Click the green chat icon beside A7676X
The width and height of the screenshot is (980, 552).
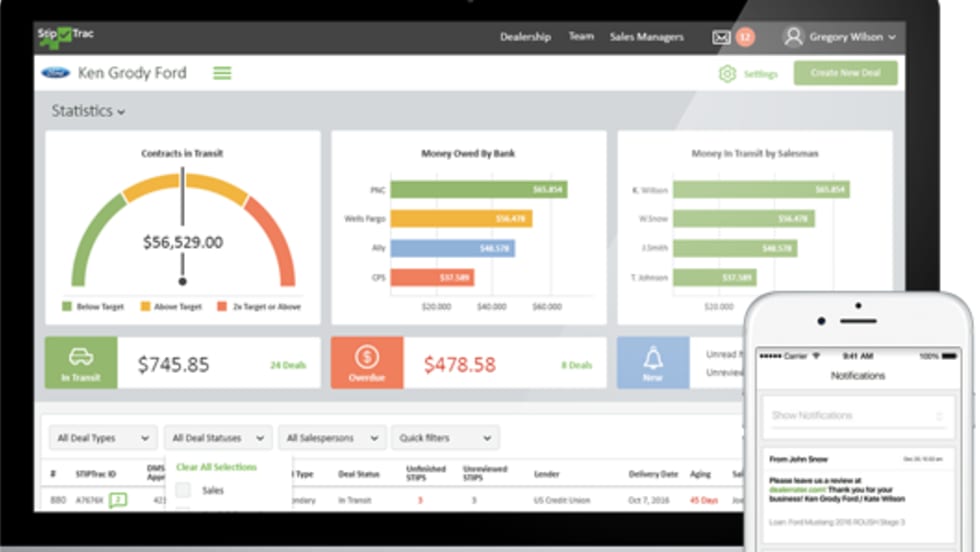118,499
